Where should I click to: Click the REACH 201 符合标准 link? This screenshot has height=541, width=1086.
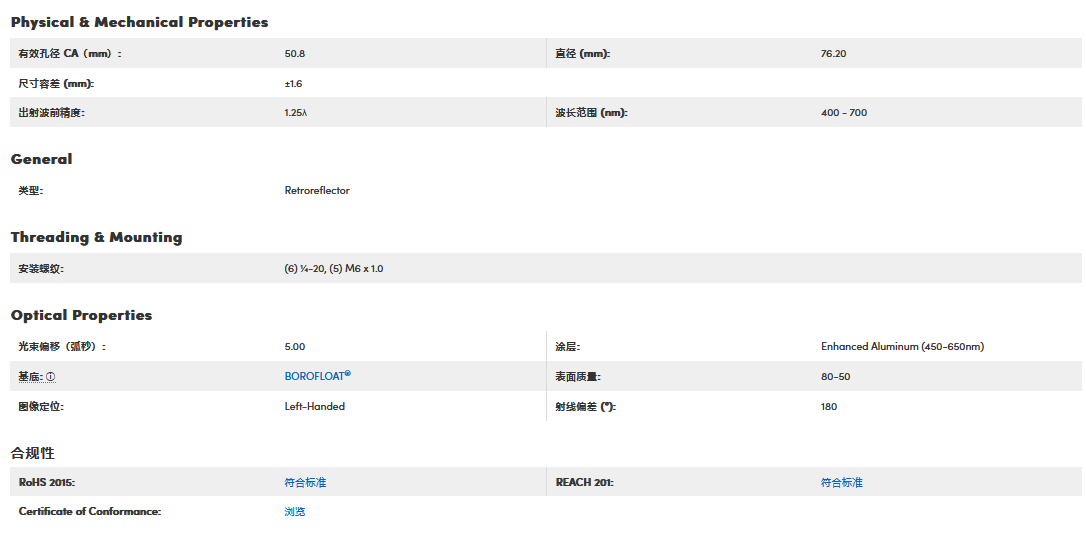tap(842, 483)
